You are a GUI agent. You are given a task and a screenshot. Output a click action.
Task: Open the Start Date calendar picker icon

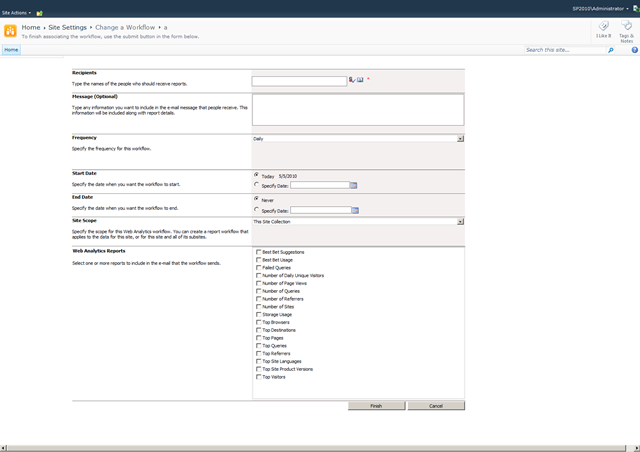pos(354,185)
